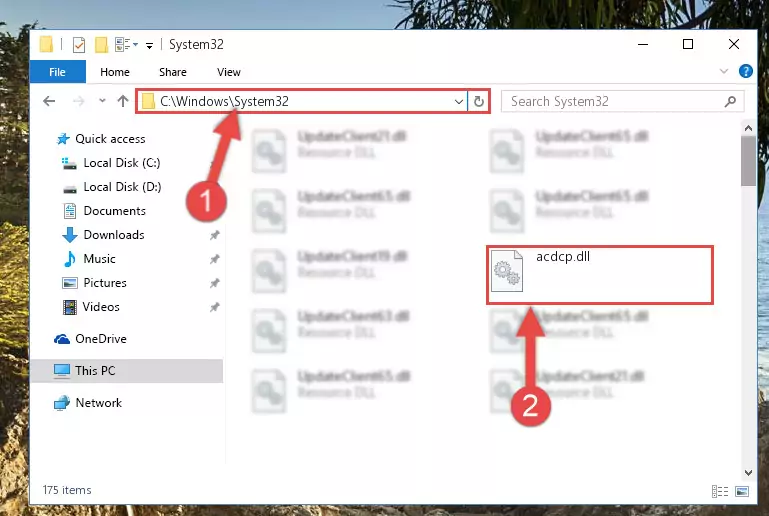This screenshot has width=769, height=516.
Task: Switch to large icons view
Action: coord(742,491)
